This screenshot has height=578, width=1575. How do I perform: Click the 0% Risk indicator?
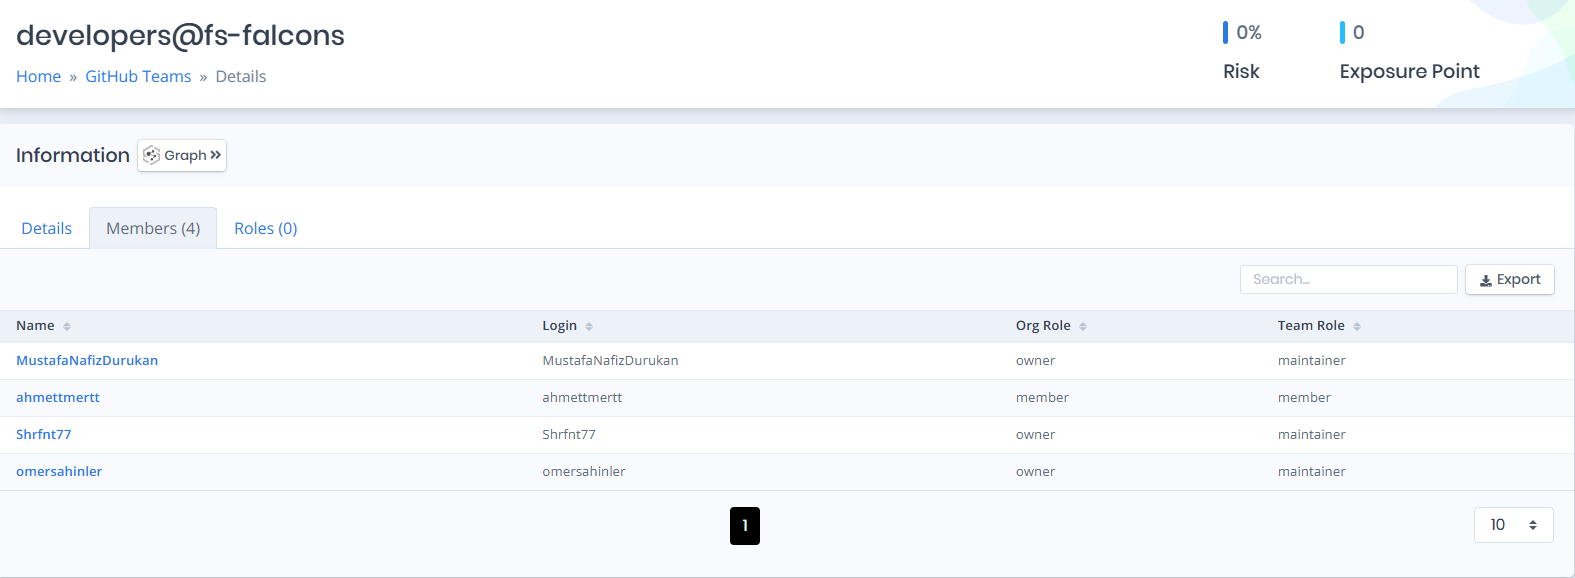pyautogui.click(x=1242, y=52)
